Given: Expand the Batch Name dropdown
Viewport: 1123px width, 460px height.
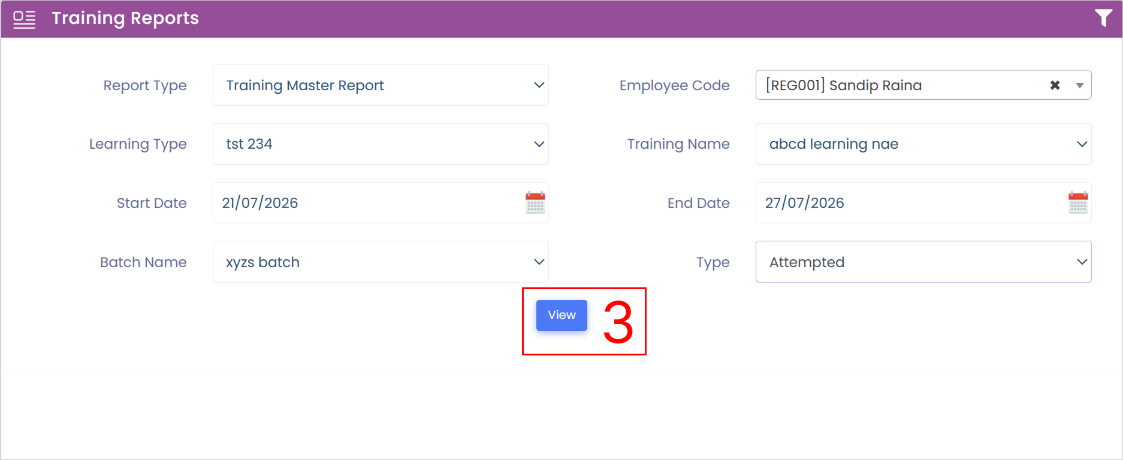Looking at the screenshot, I should [380, 262].
